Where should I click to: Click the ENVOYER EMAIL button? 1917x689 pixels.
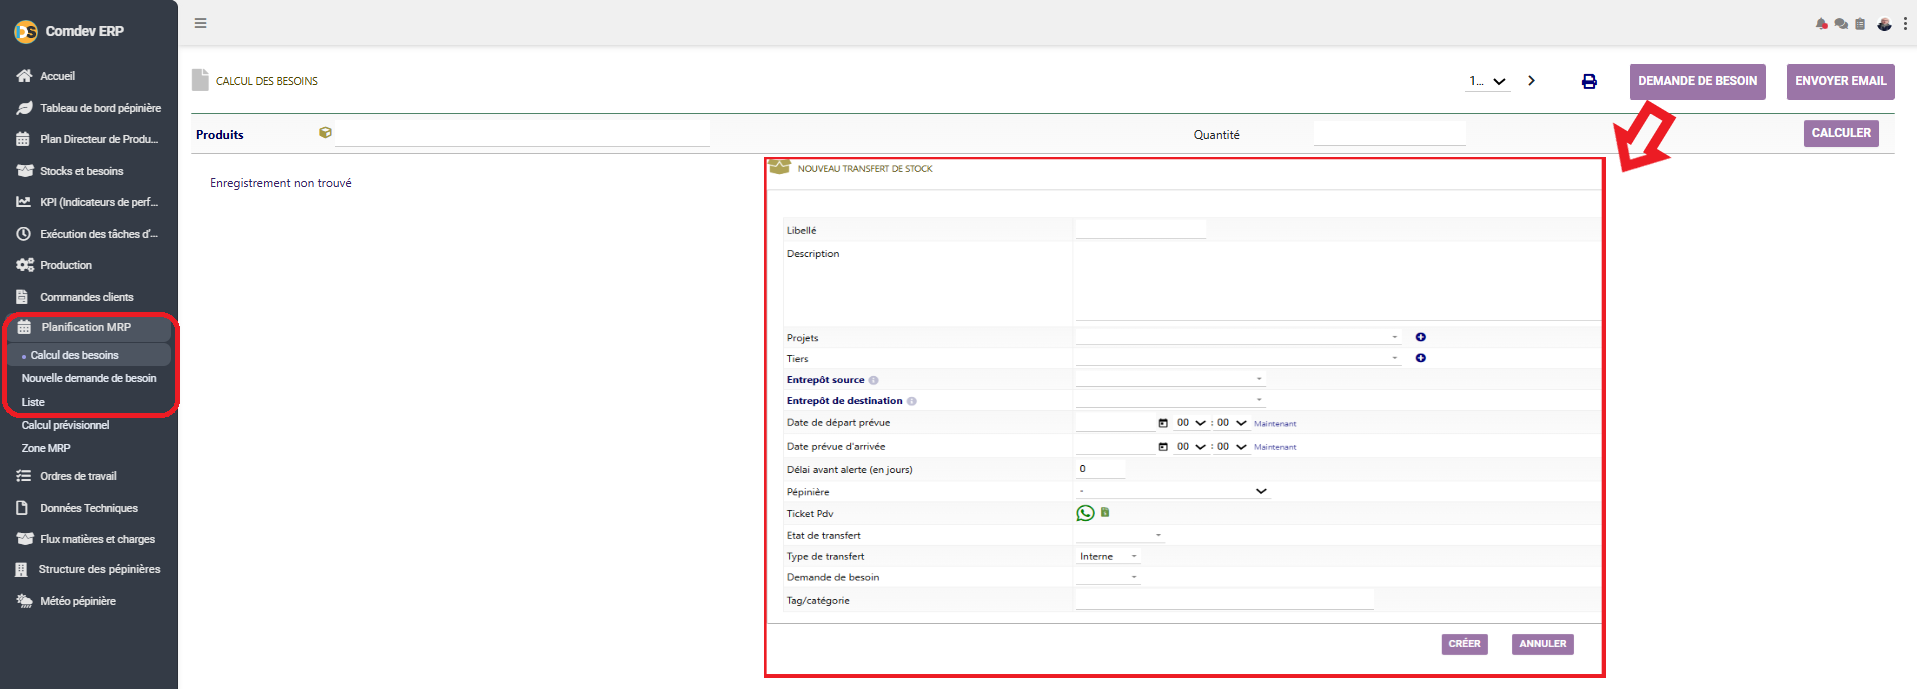pyautogui.click(x=1841, y=81)
